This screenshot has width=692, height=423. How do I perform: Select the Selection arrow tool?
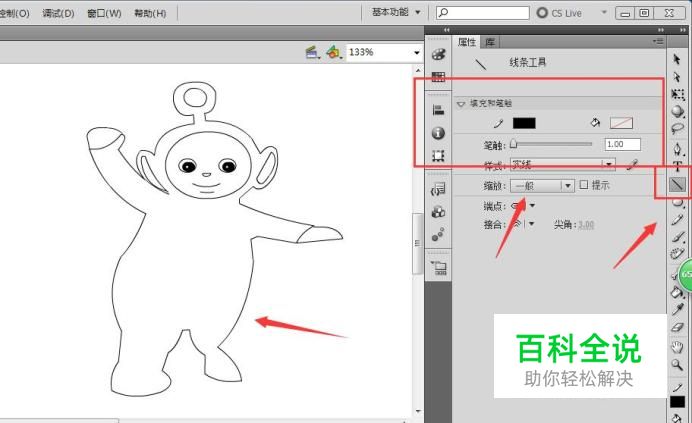(x=677, y=59)
